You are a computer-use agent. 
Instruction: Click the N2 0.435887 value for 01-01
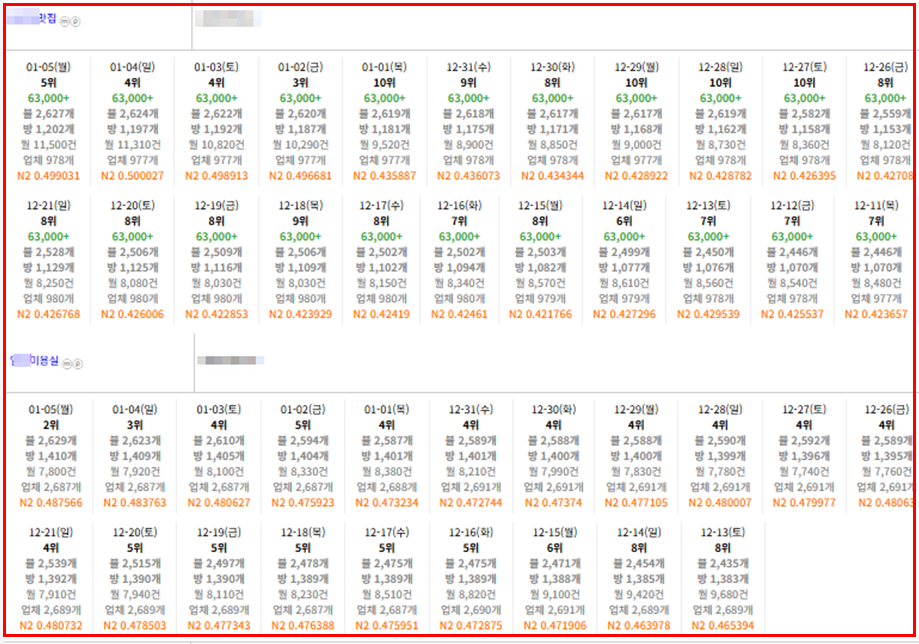[385, 175]
